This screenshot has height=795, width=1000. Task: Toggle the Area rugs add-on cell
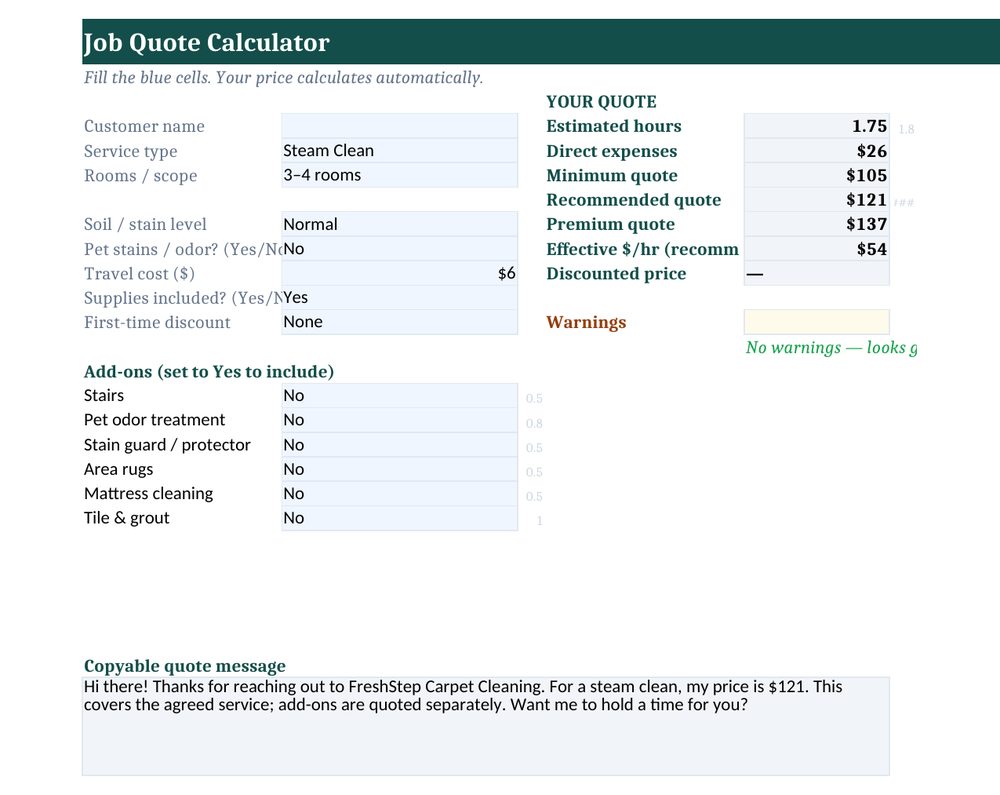[399, 469]
